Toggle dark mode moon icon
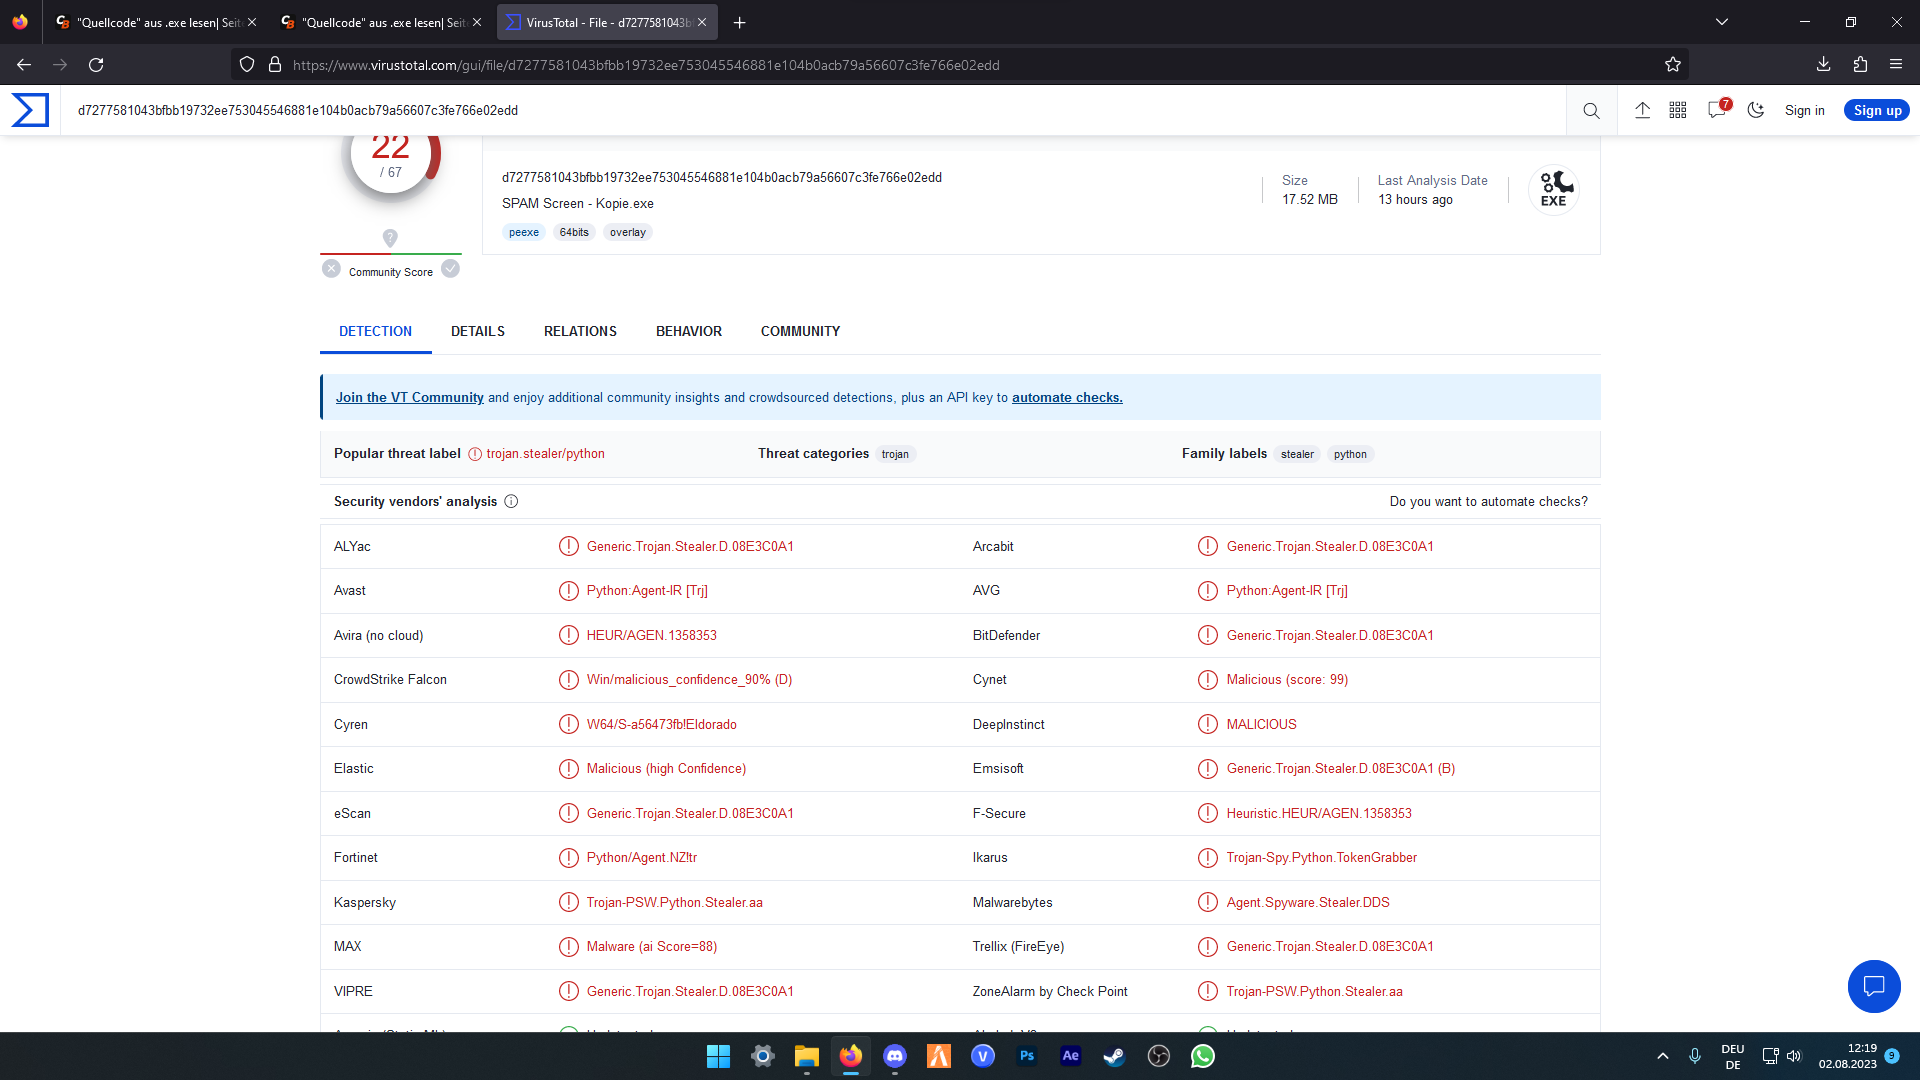1920x1080 pixels. [x=1755, y=111]
